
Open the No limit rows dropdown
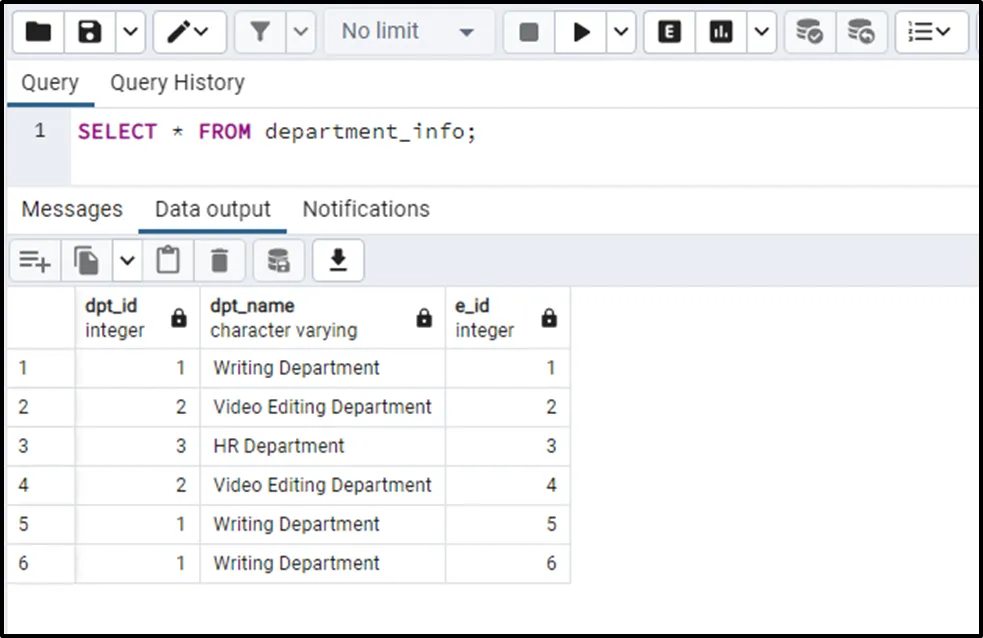(x=407, y=32)
